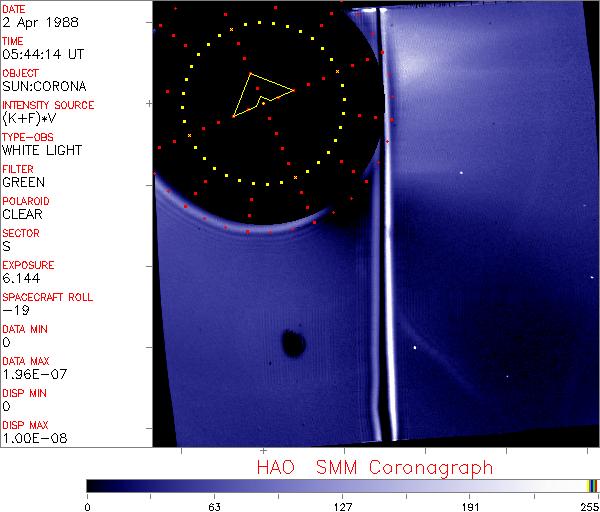Click the CLEAR polaroid value
Screen dimensions: 600x512
[x=24, y=214]
